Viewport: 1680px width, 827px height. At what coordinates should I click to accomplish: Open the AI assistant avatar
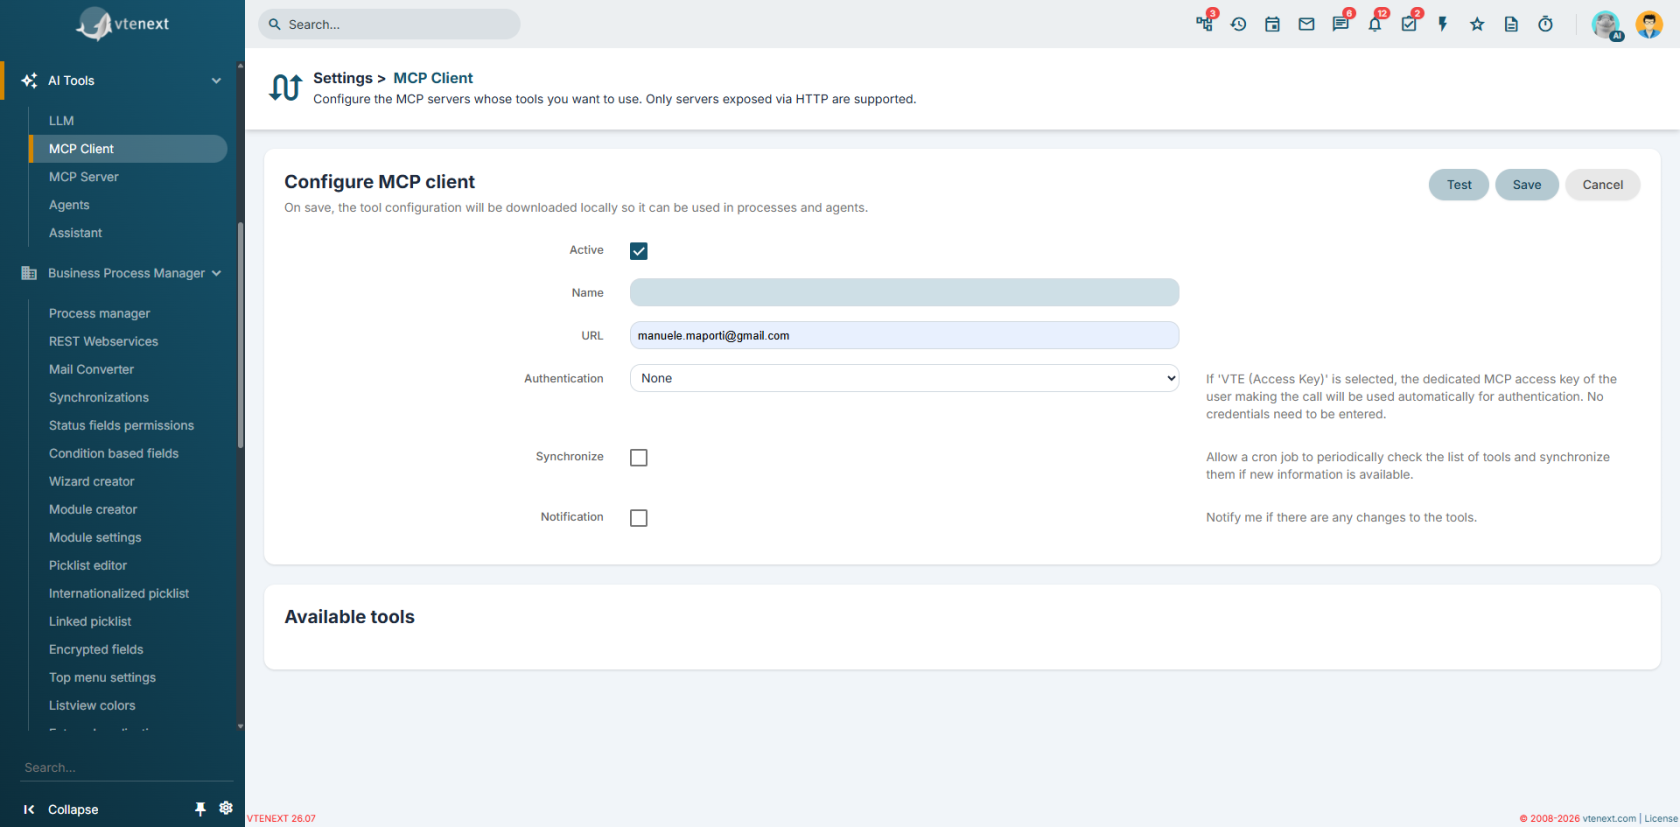[1607, 25]
